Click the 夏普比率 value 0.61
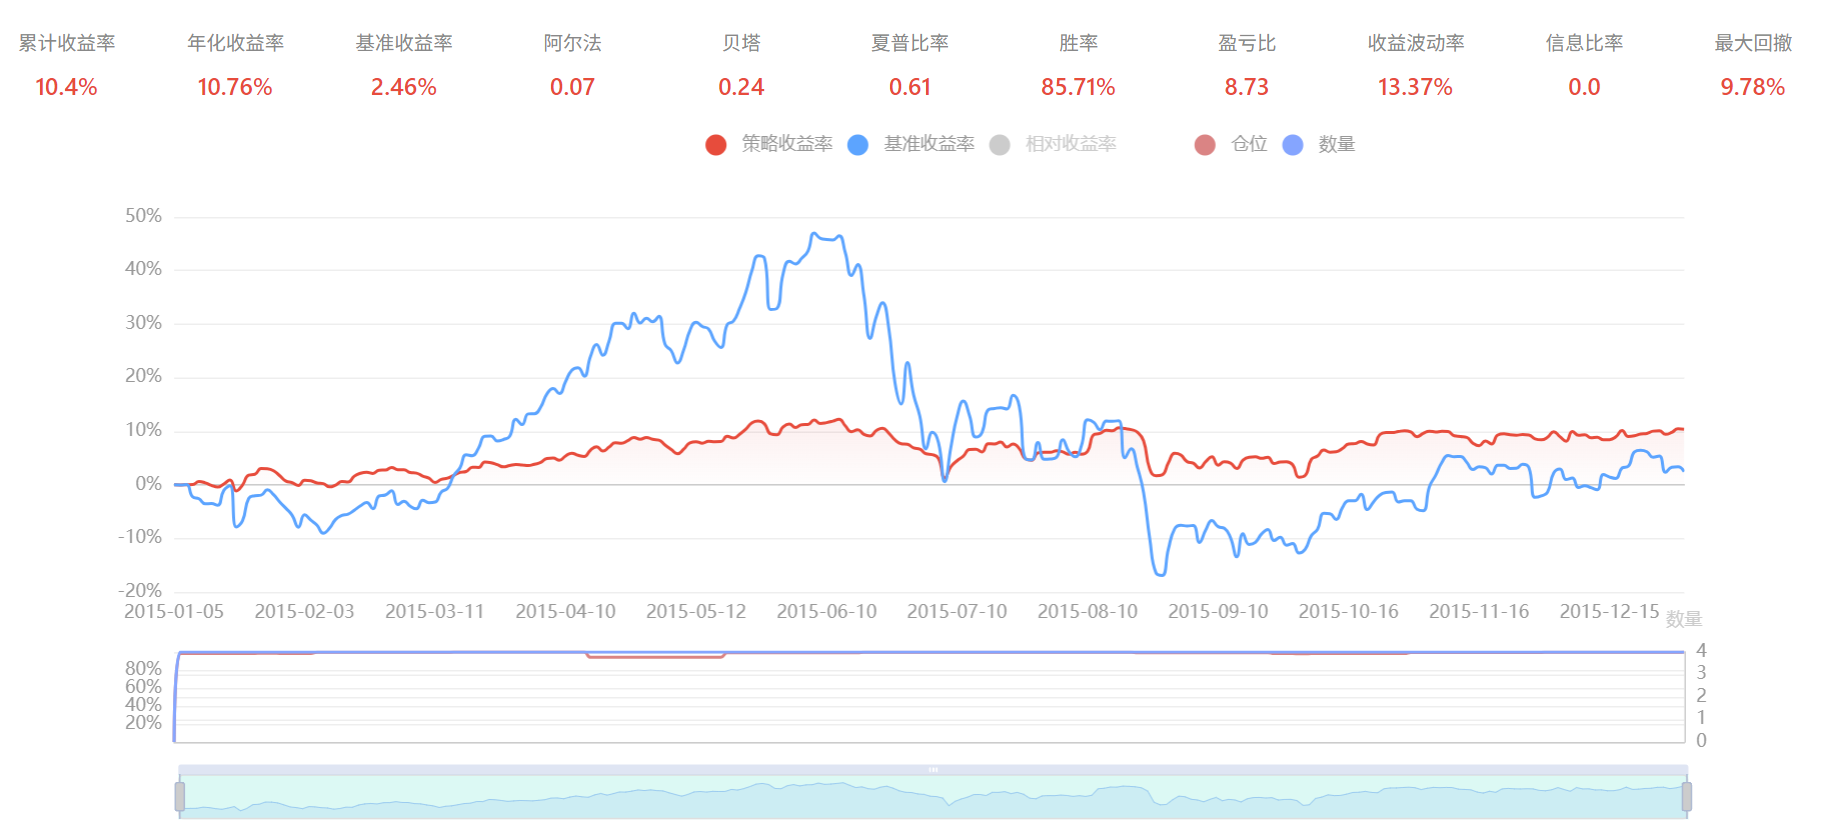Screen dimensions: 1835x840 point(909,87)
